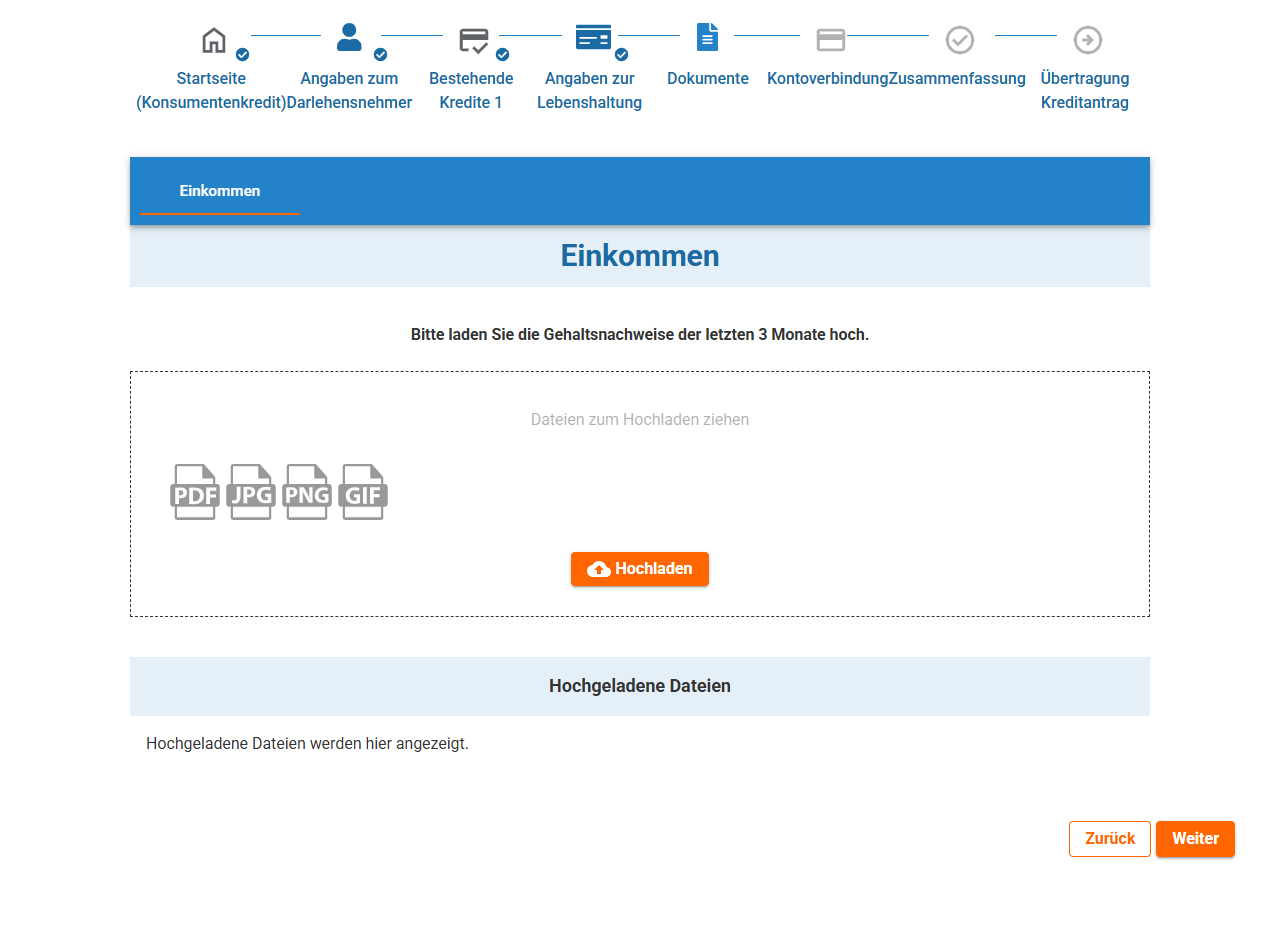Click the JPG file type icon
The width and height of the screenshot is (1285, 944).
tap(251, 492)
